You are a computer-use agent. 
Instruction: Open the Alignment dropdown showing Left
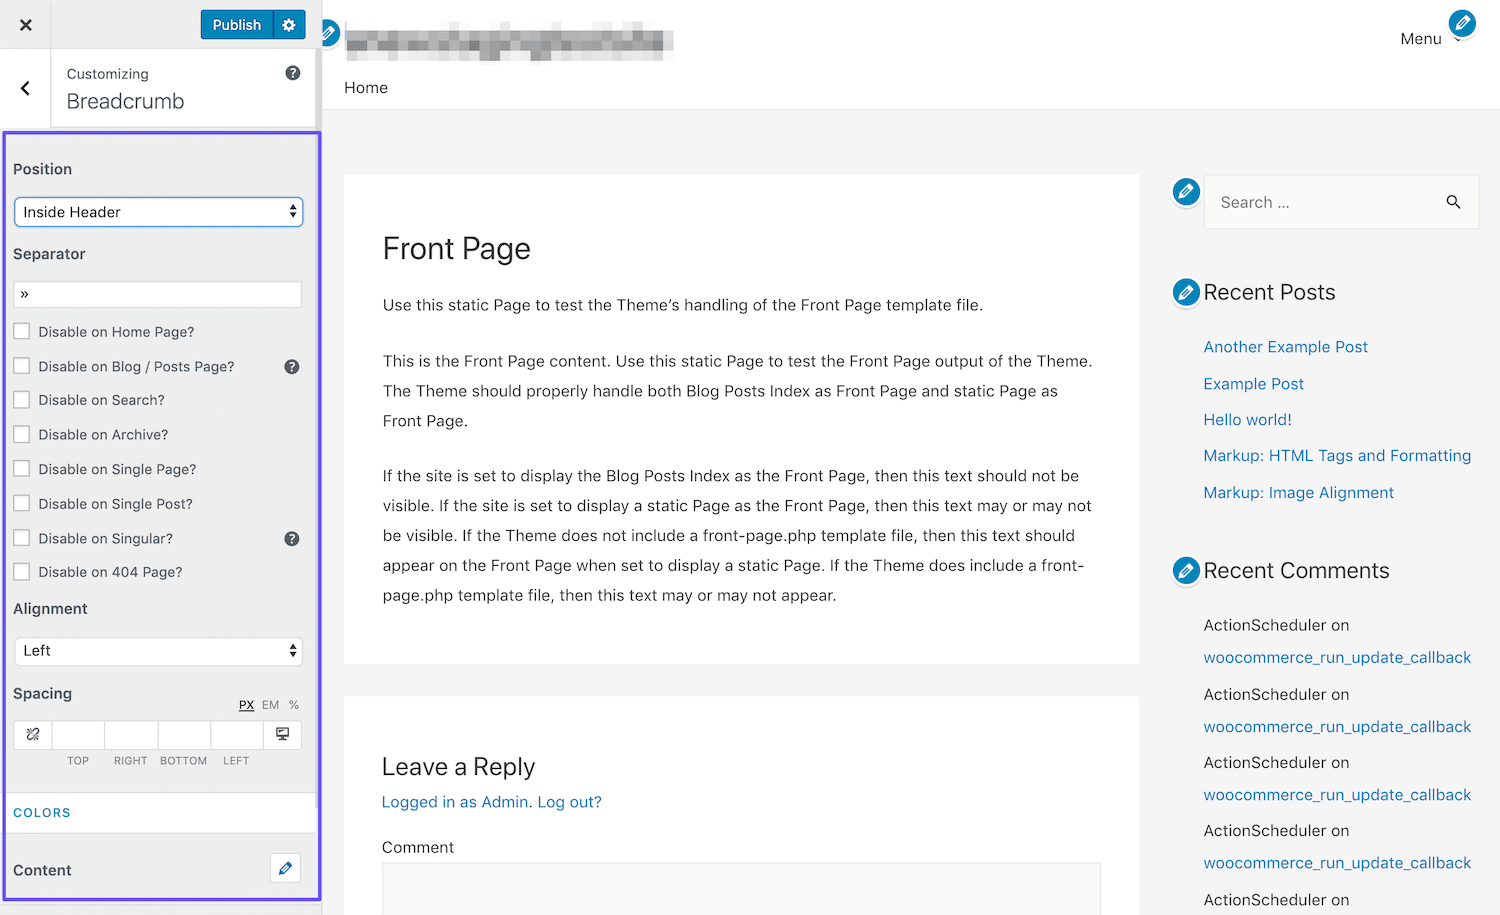coord(158,650)
